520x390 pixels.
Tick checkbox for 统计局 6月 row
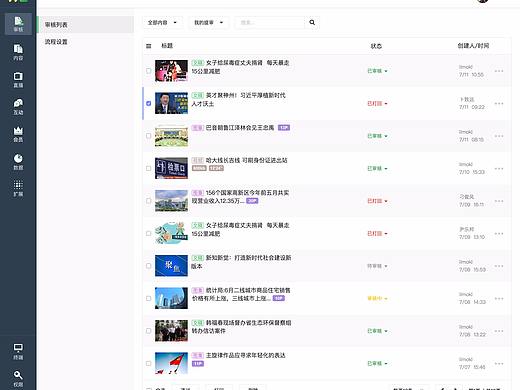click(x=149, y=298)
